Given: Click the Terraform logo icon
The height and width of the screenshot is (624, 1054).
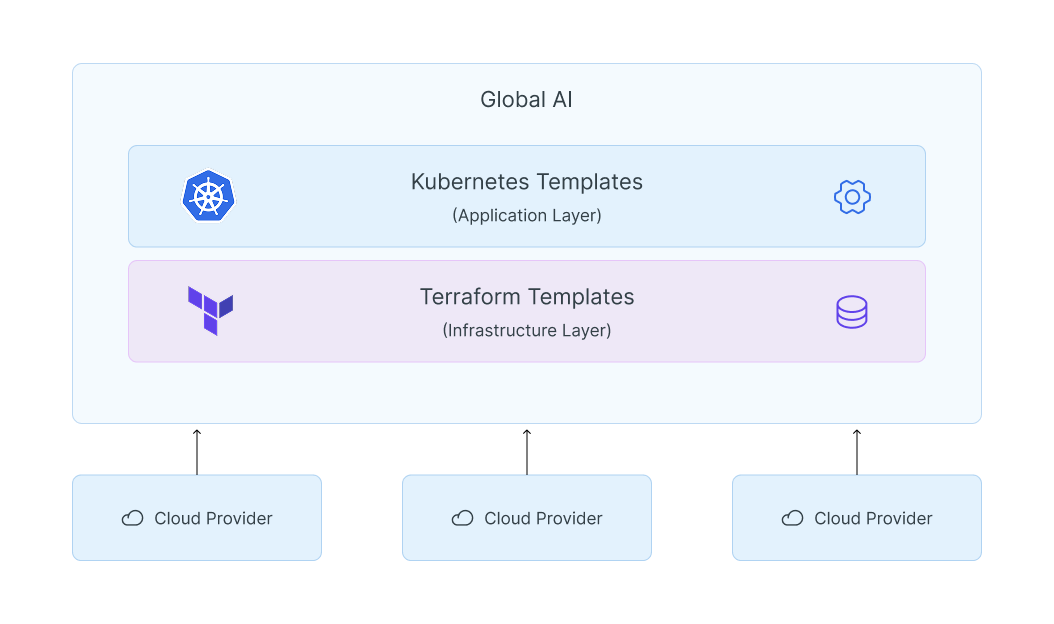Looking at the screenshot, I should tap(208, 311).
